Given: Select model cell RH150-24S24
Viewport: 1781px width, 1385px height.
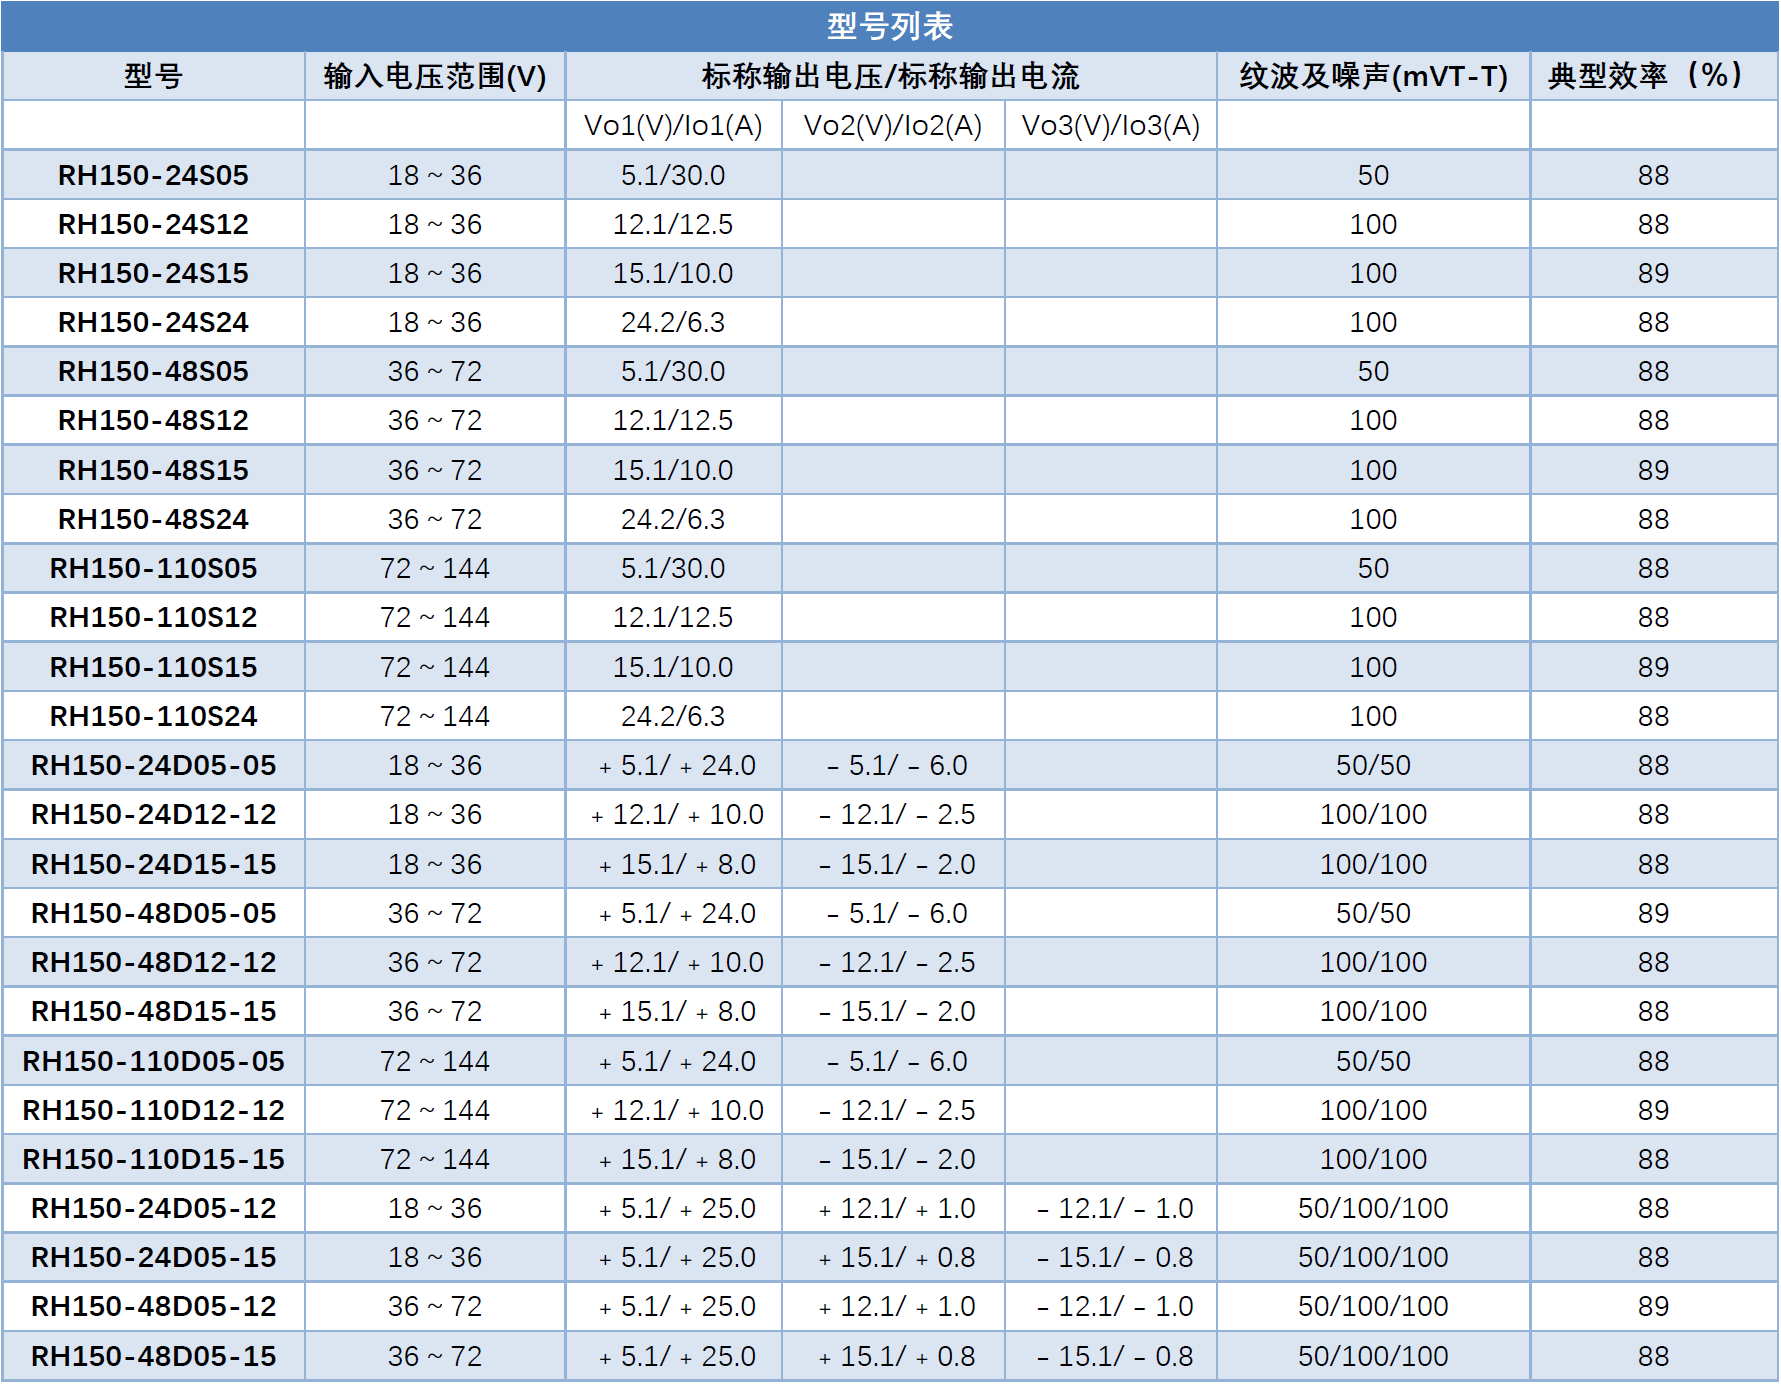Looking at the screenshot, I should tap(153, 322).
